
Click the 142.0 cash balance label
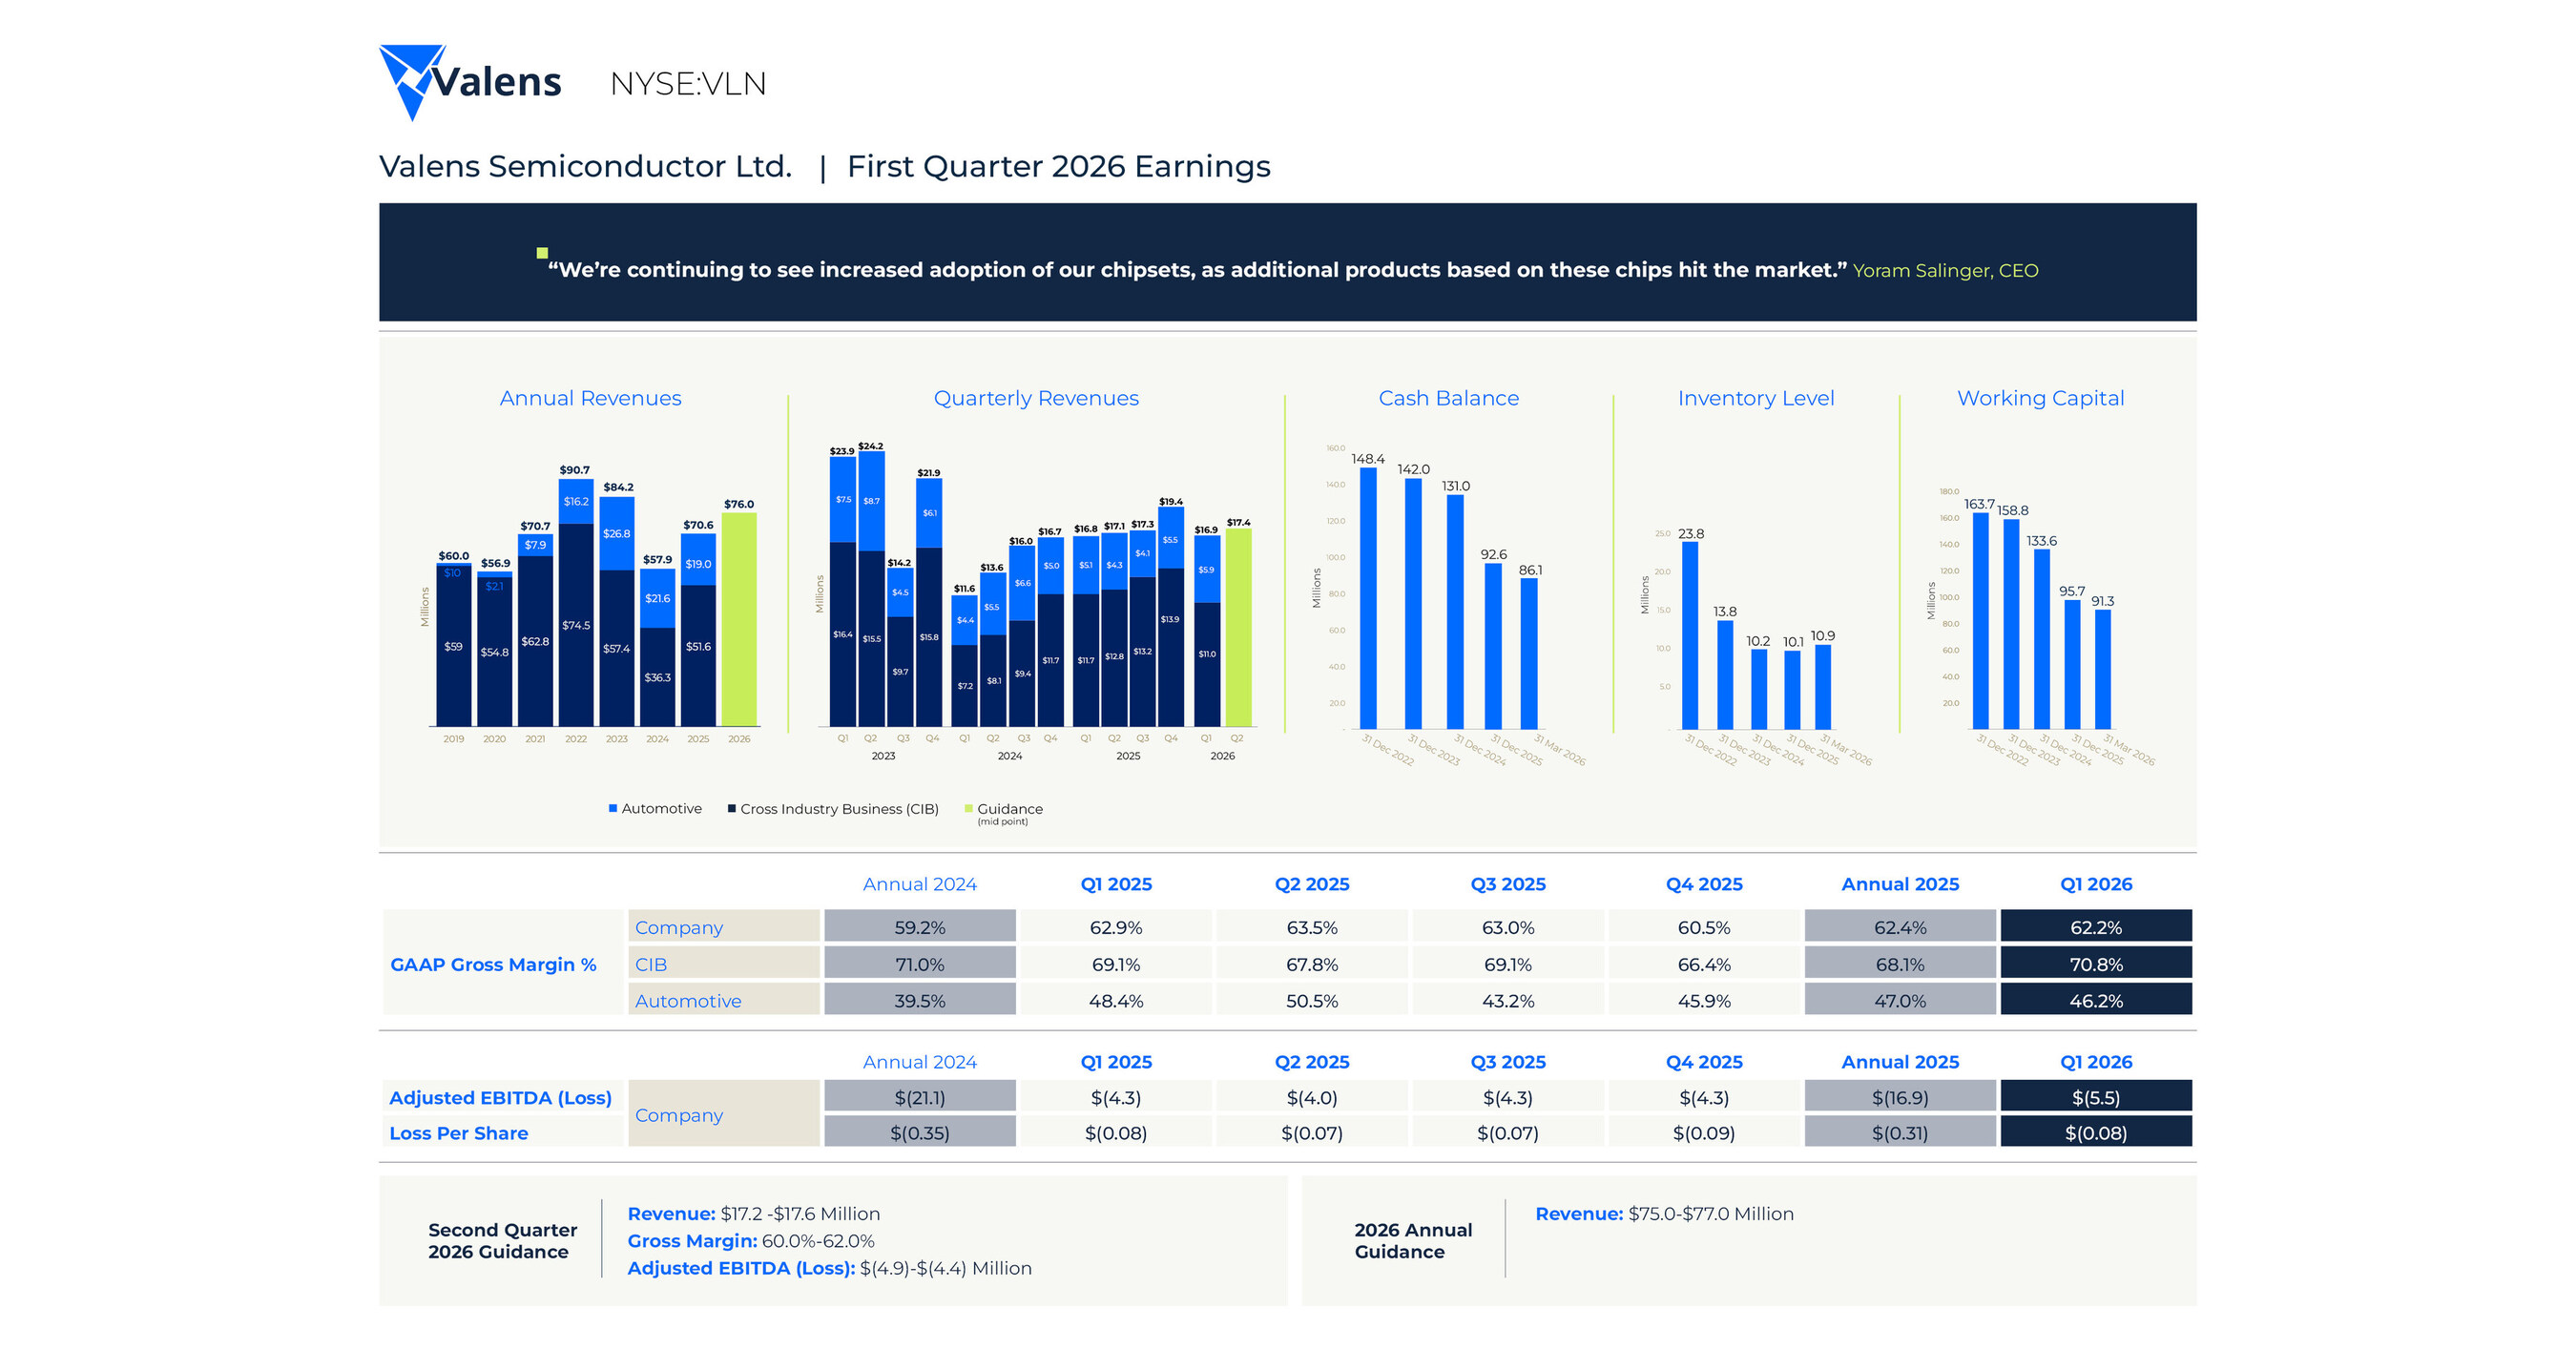click(1414, 469)
